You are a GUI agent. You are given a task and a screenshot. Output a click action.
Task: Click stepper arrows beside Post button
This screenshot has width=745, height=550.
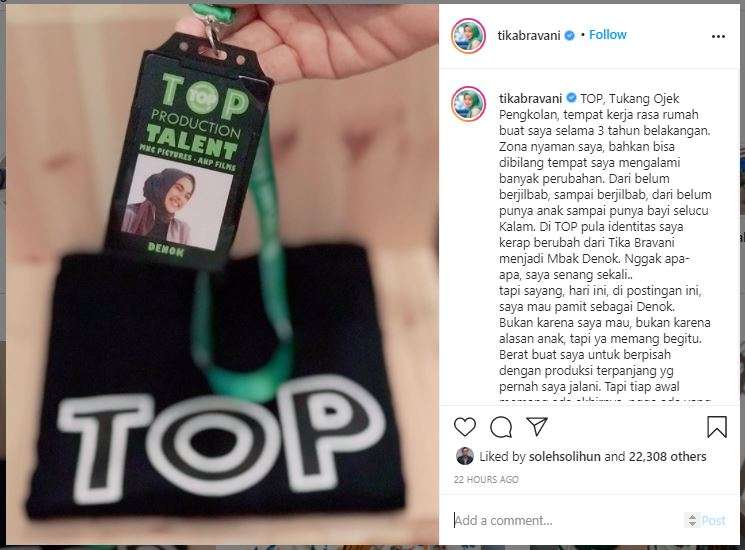point(693,521)
